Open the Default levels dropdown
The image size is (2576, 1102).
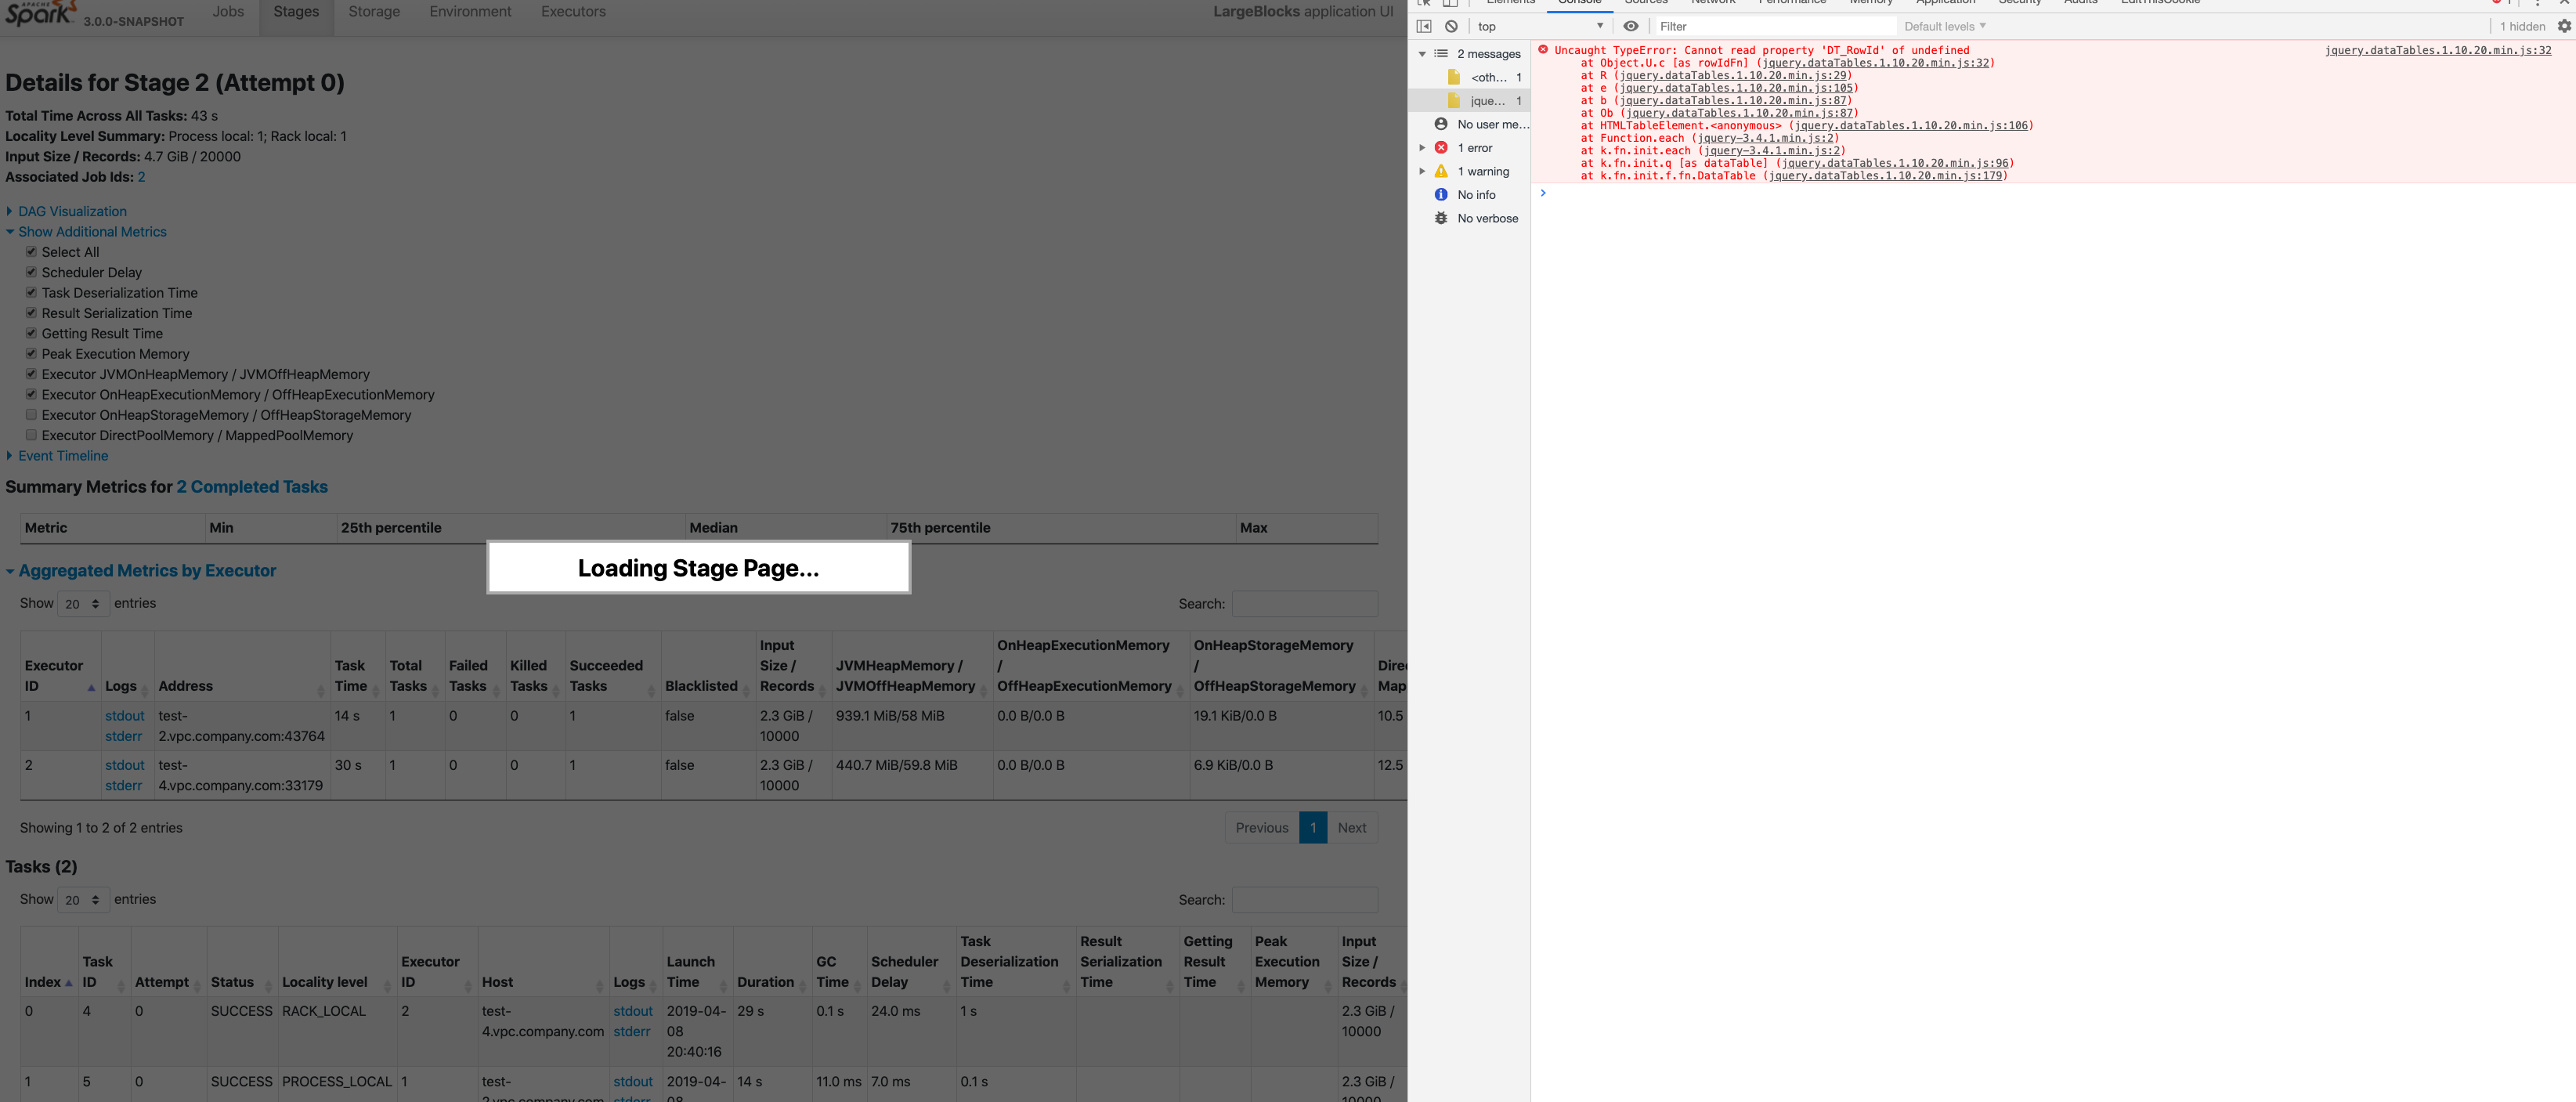pos(1944,27)
